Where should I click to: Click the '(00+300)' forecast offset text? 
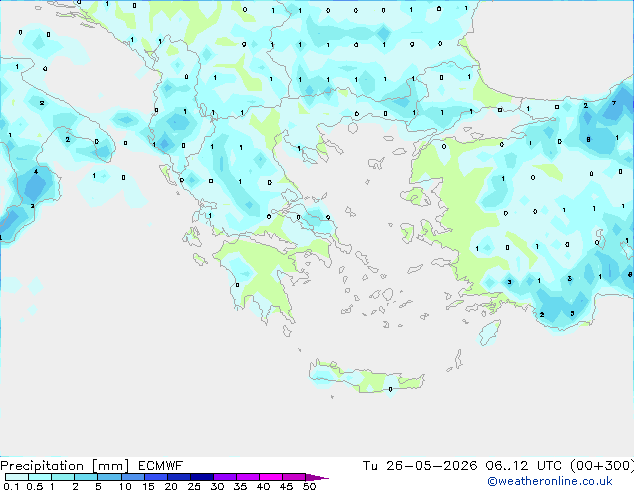602,466
